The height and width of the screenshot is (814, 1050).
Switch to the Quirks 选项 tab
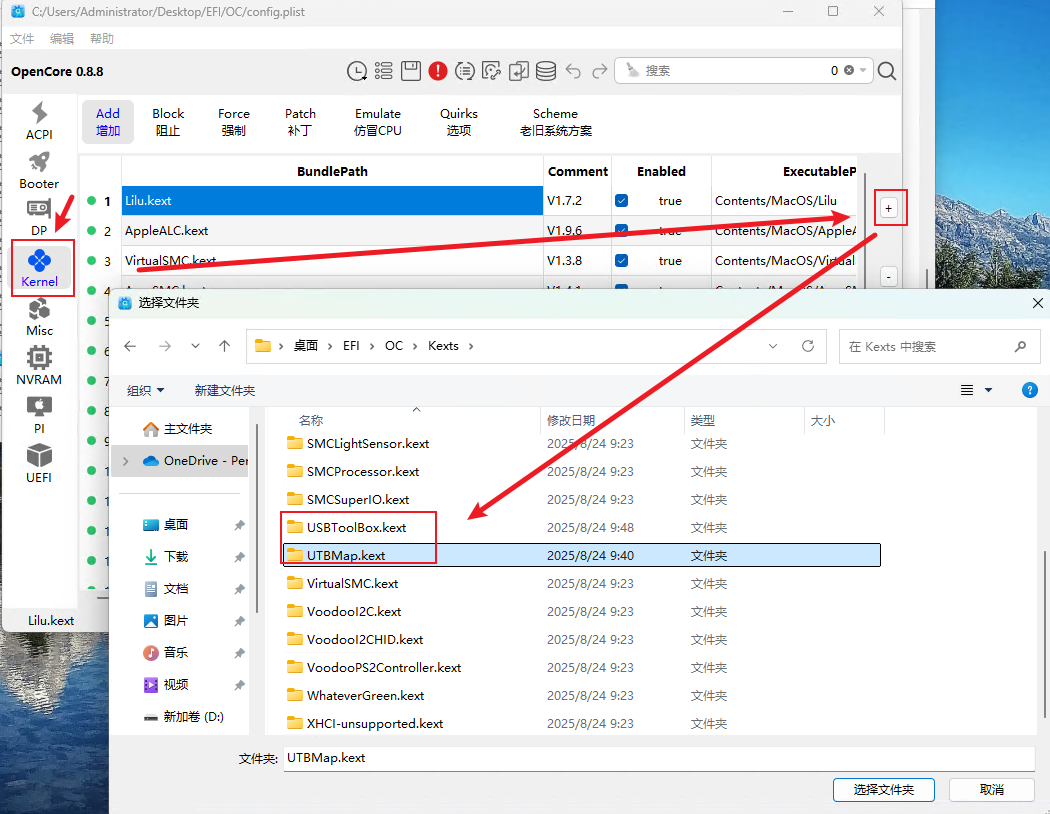[459, 121]
